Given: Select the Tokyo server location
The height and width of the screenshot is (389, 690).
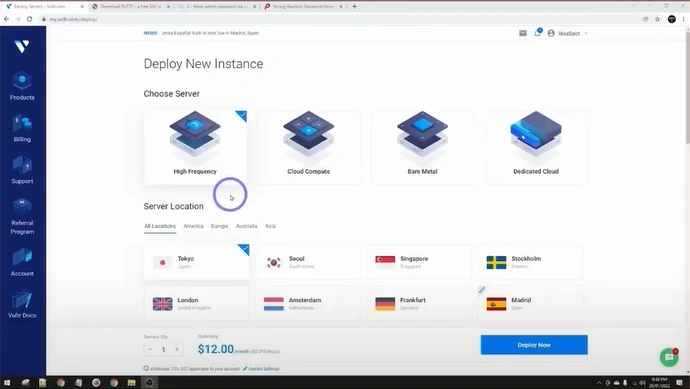Looking at the screenshot, I should (196, 262).
